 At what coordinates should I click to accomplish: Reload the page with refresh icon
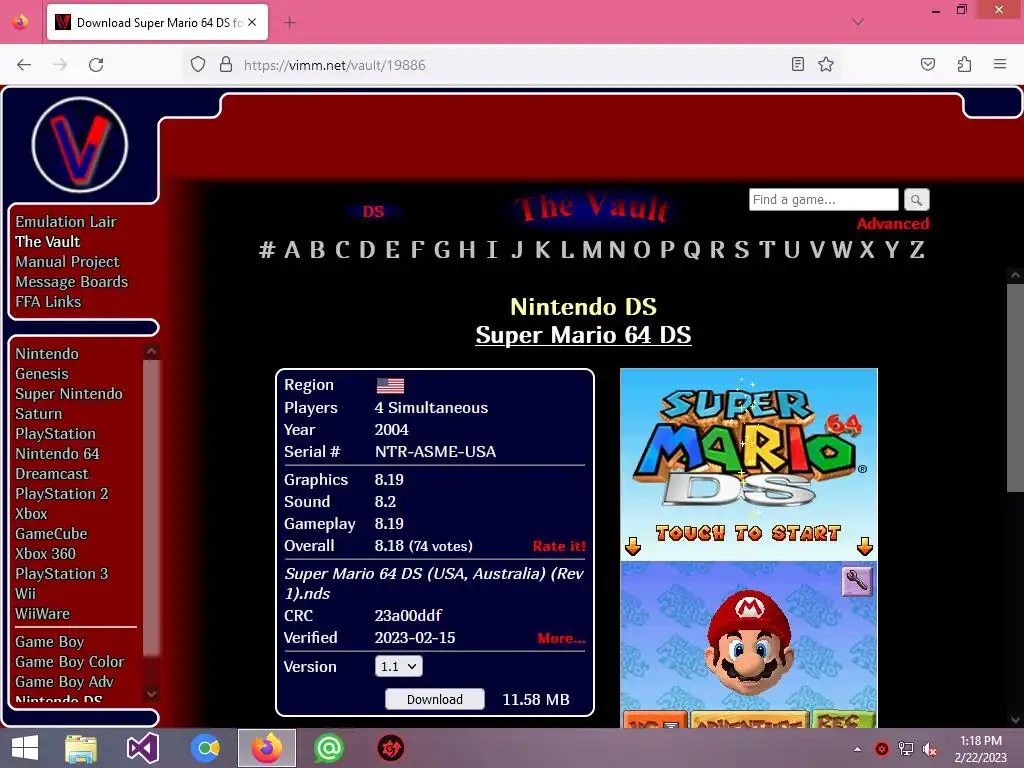(96, 65)
